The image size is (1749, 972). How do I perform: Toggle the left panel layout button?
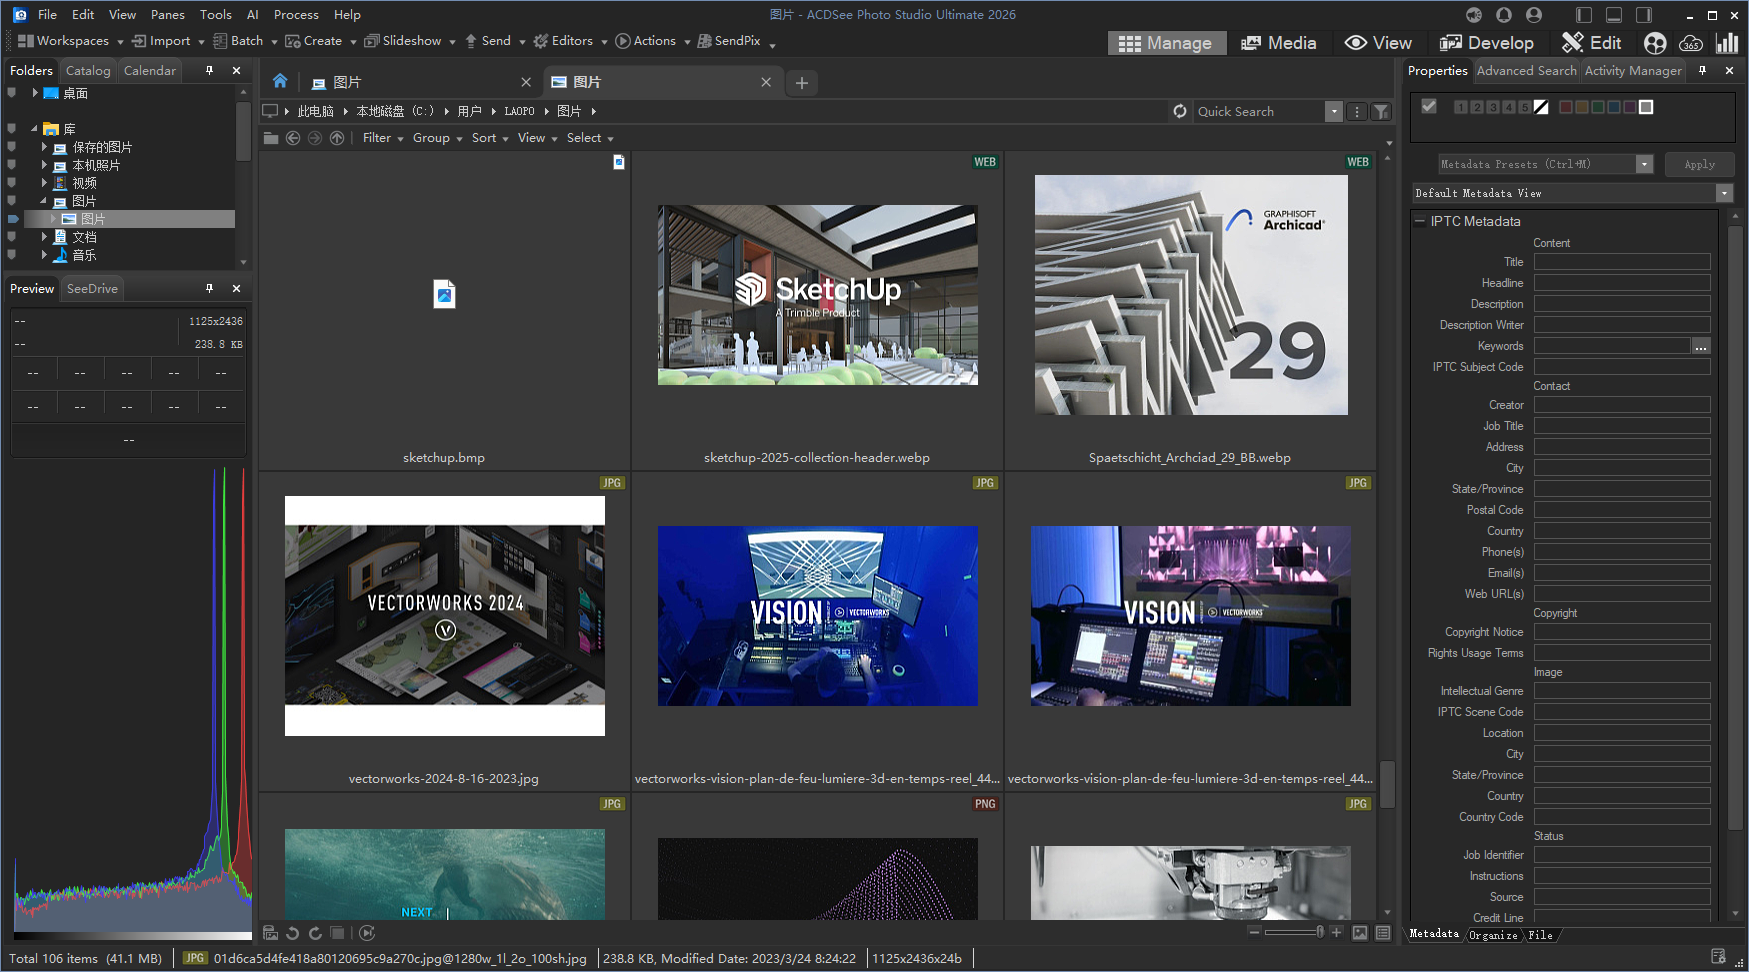tap(1583, 15)
